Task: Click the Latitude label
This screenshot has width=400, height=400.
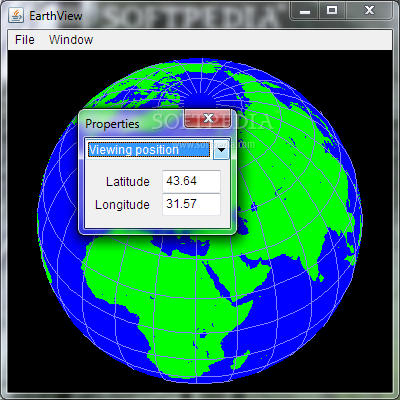Action: (x=128, y=182)
